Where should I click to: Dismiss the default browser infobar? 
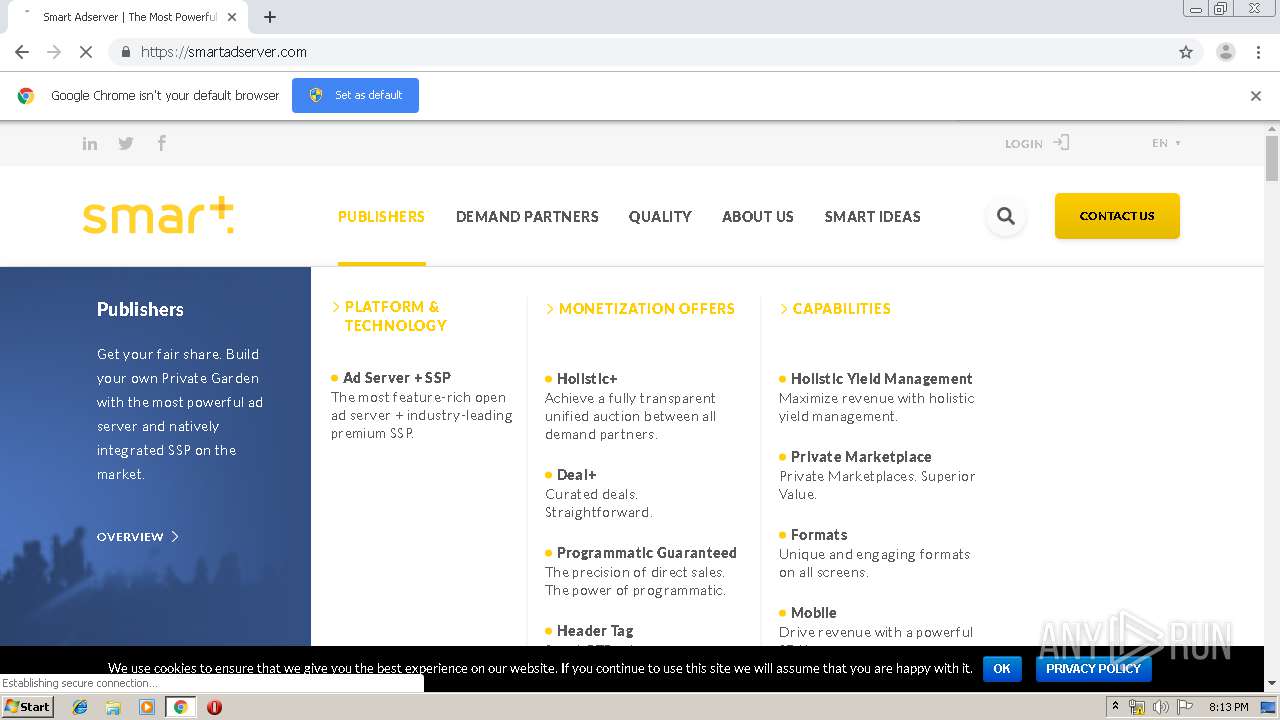(x=1256, y=96)
